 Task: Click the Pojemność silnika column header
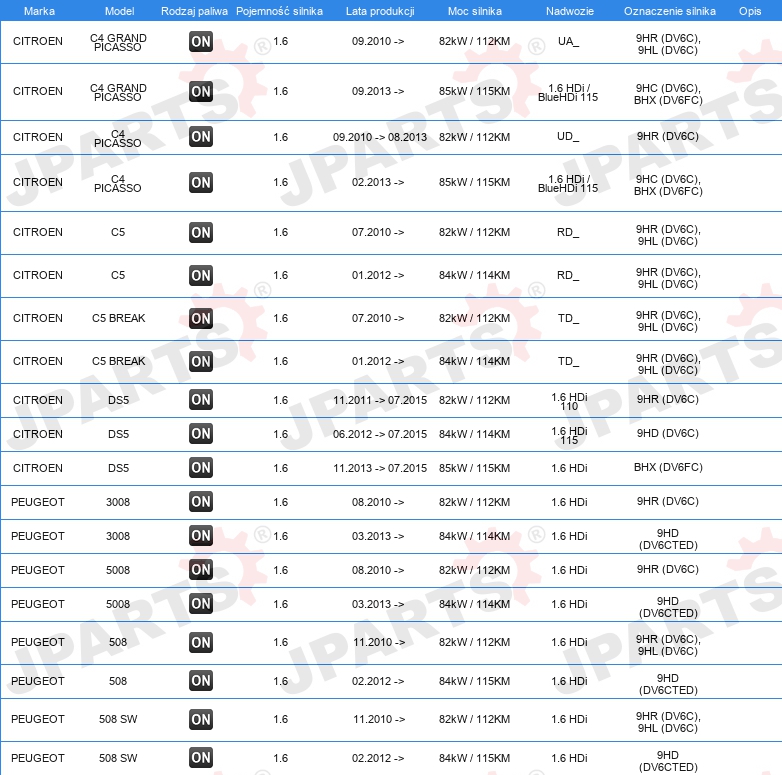(x=279, y=11)
